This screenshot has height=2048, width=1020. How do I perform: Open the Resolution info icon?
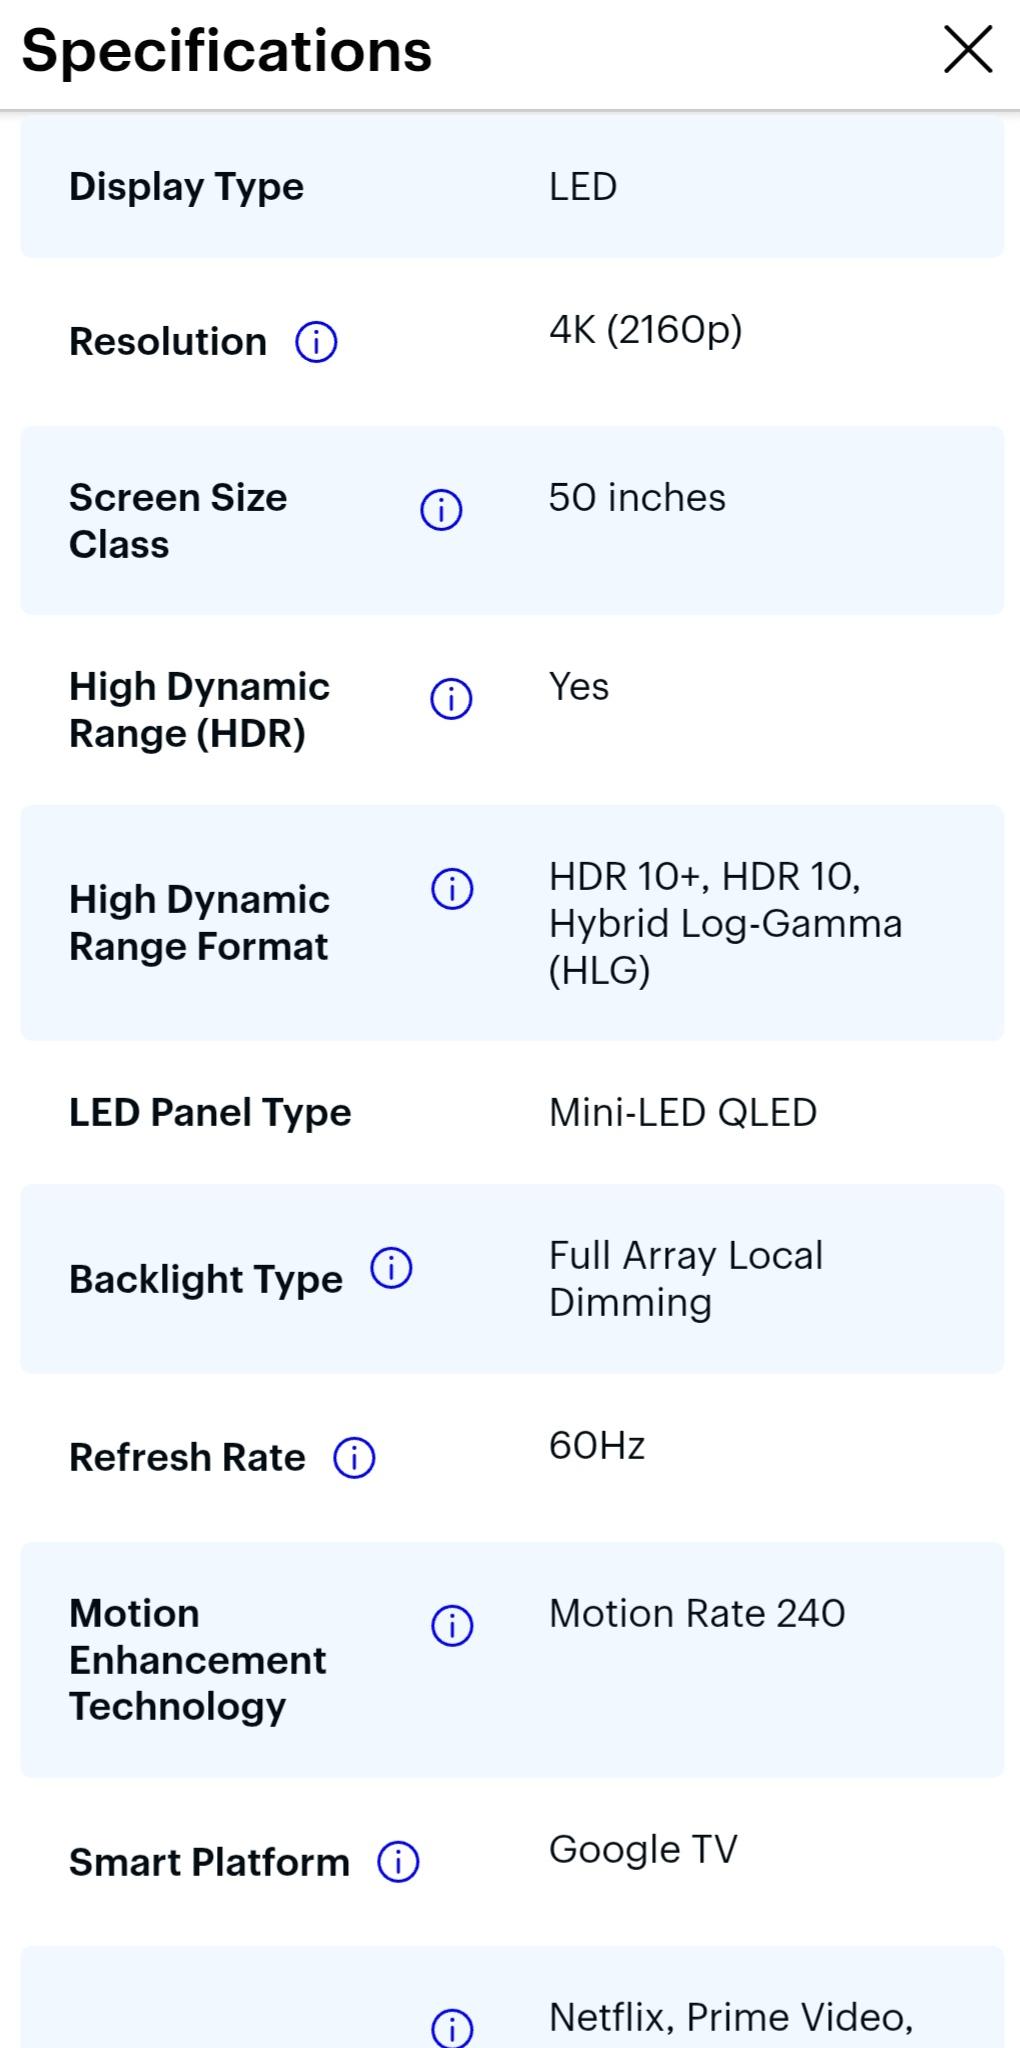click(x=316, y=342)
